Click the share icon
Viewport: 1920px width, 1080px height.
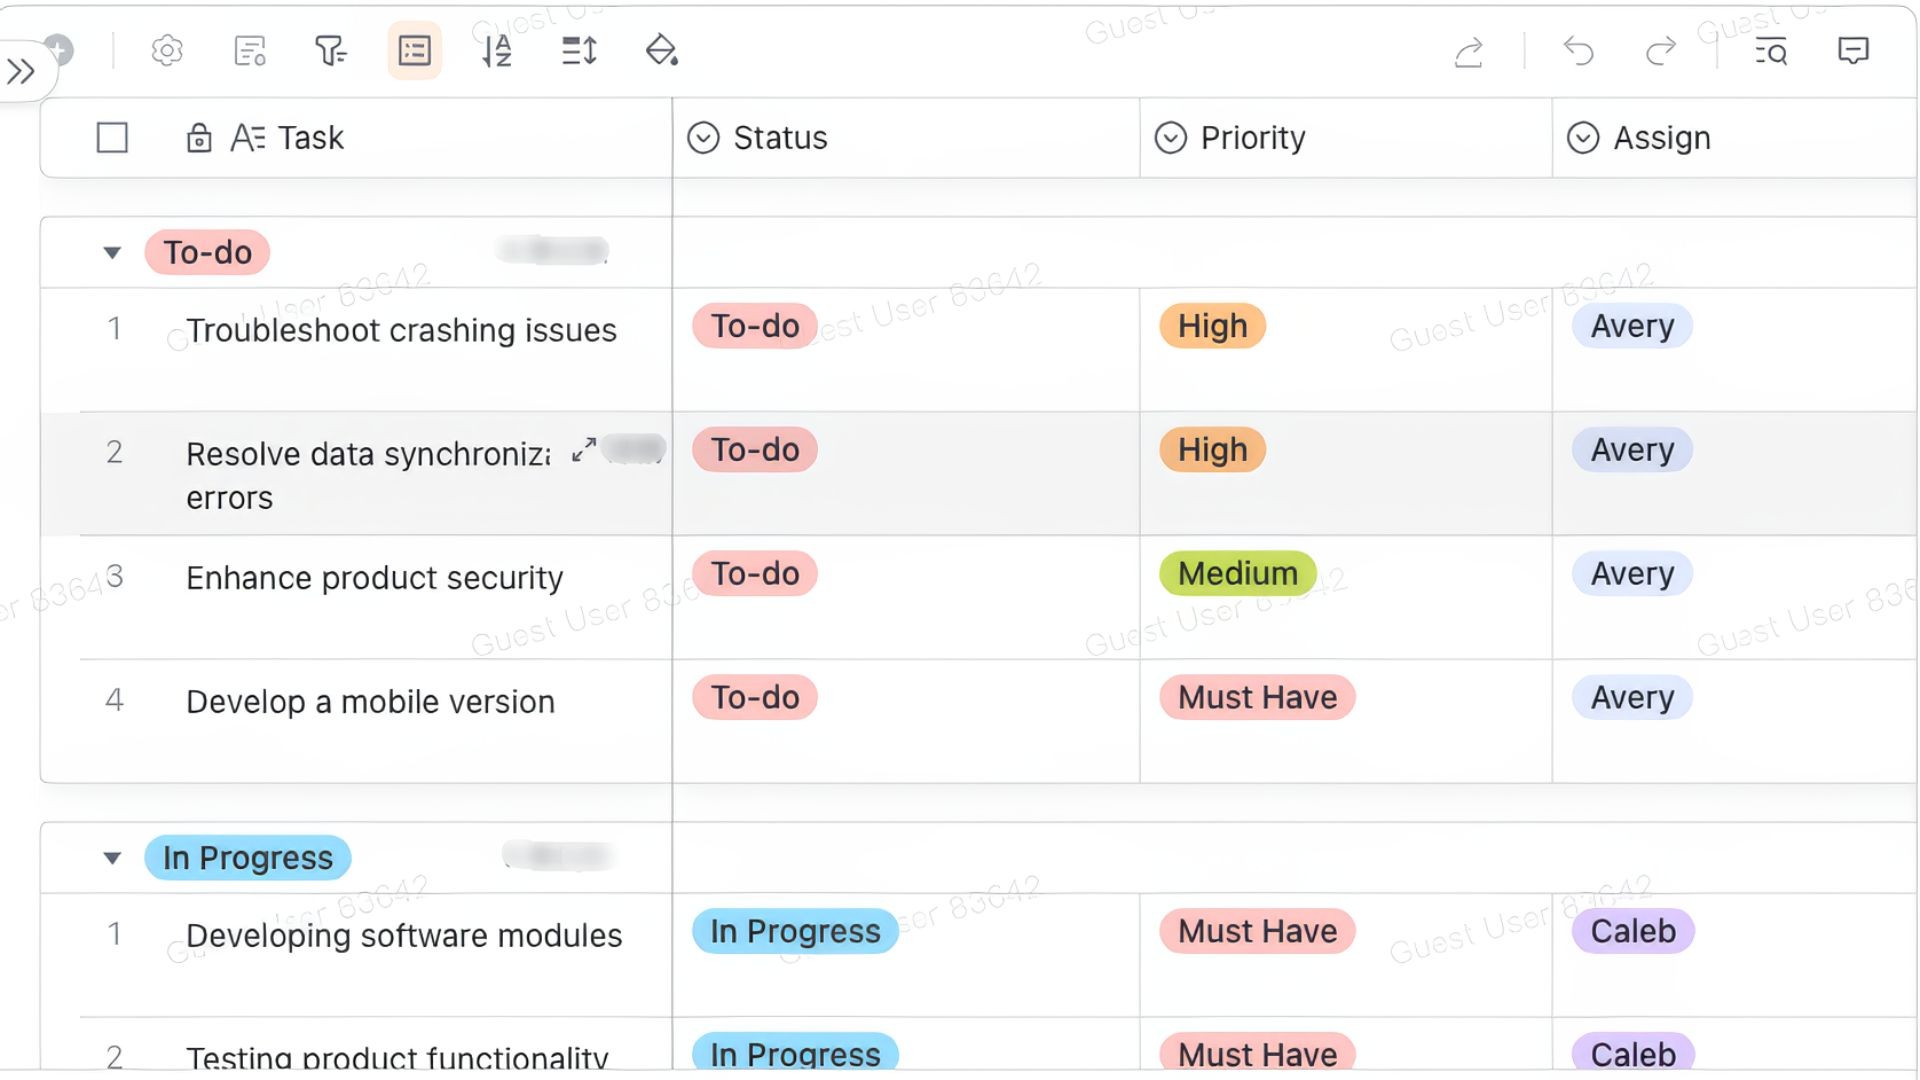pos(1467,53)
